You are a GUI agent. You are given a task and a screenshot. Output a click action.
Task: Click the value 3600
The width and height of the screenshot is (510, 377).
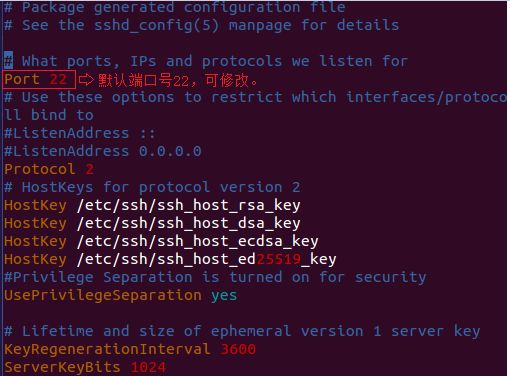pyautogui.click(x=238, y=349)
